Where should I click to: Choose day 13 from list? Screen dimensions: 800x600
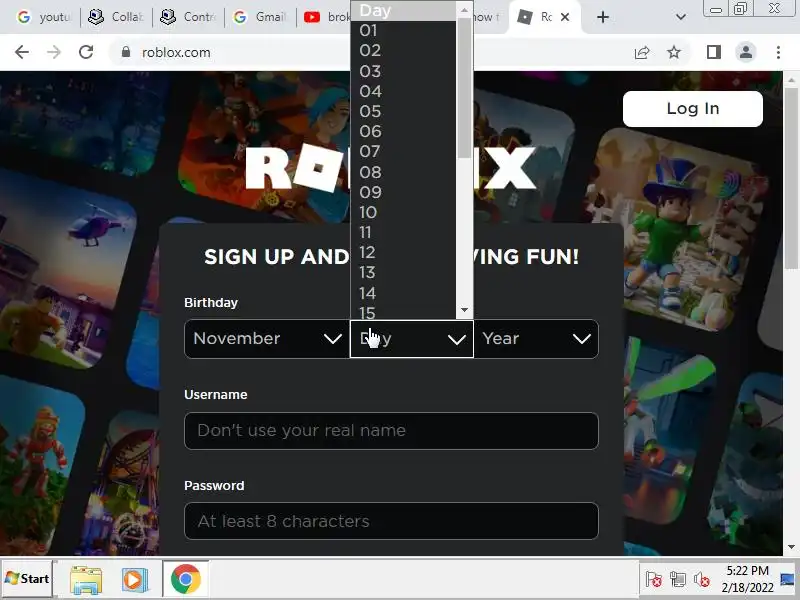pos(403,272)
